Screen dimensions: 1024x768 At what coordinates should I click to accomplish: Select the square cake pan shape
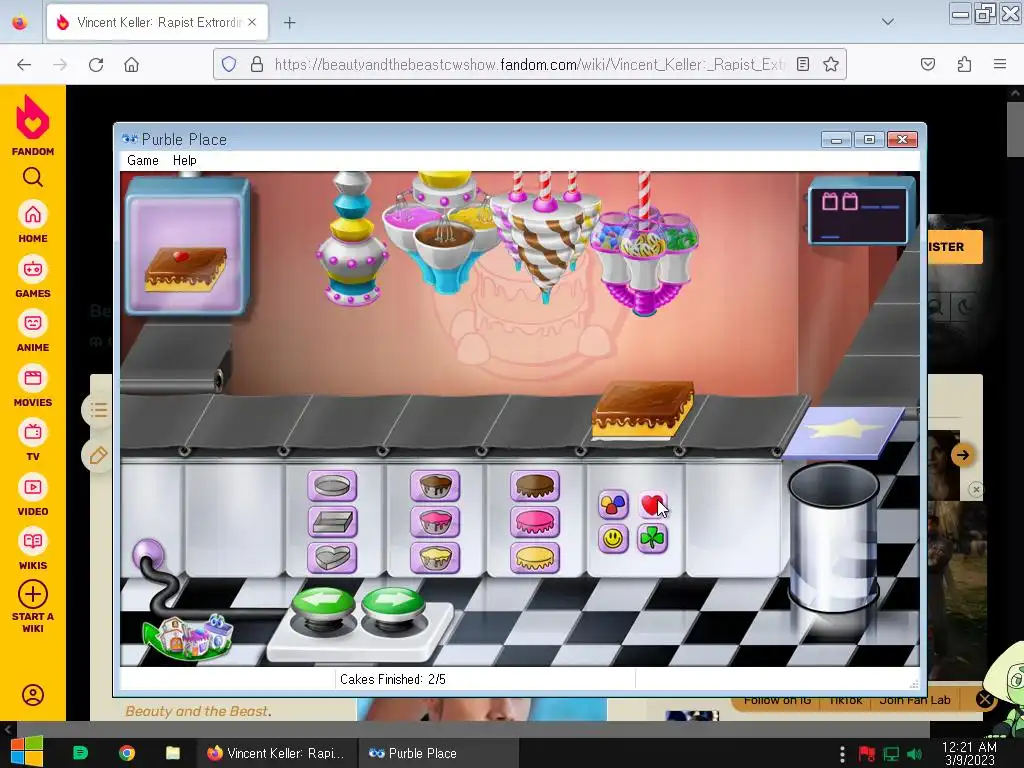point(332,522)
